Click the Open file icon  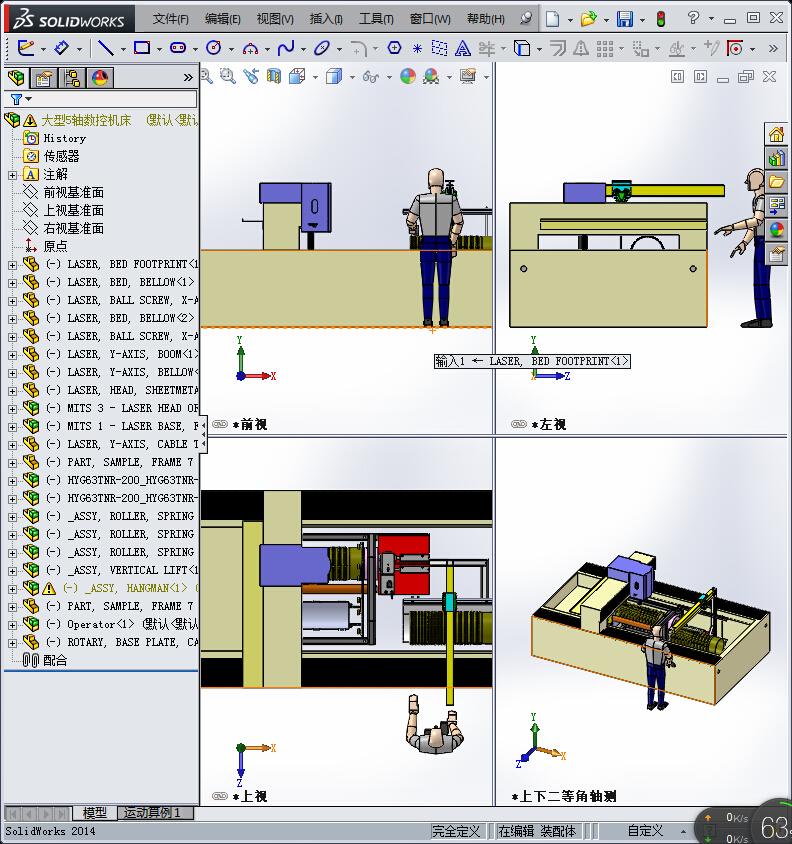(x=588, y=19)
